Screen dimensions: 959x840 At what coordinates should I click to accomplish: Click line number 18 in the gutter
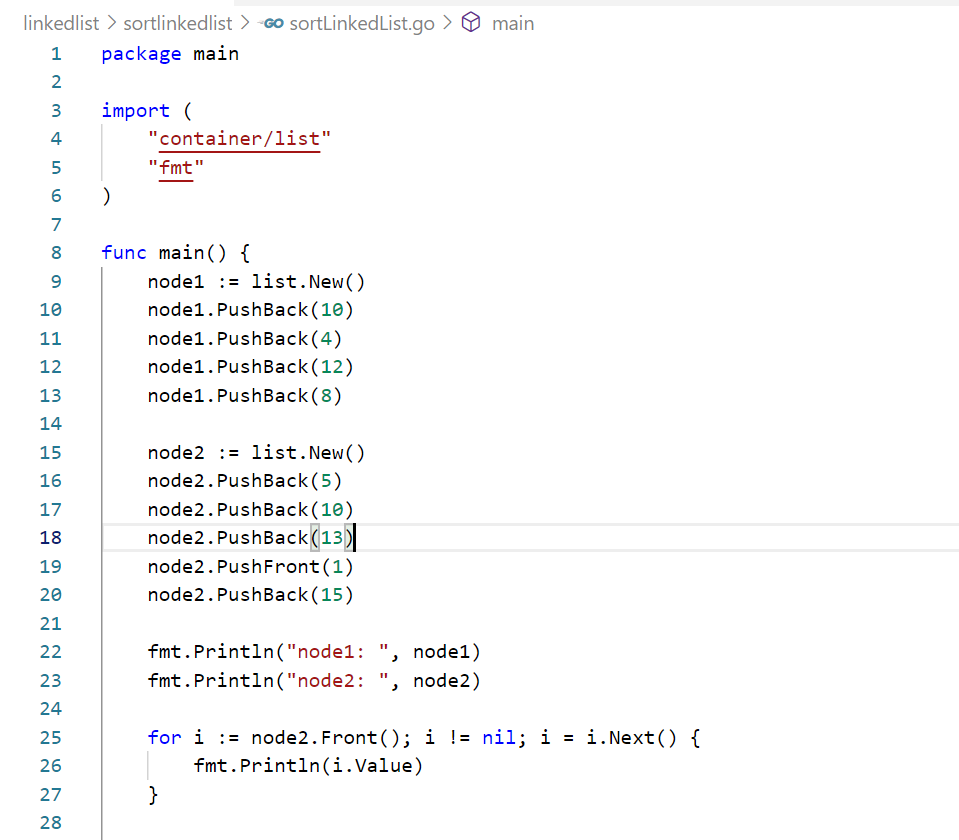pos(50,537)
